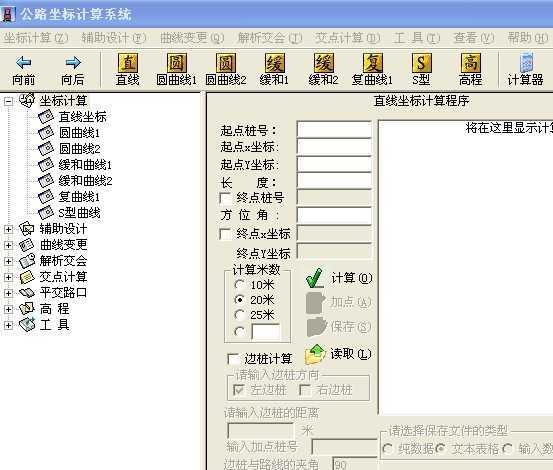Open the 交点计算 menu
Screen dimensions: 553x470
[347, 38]
